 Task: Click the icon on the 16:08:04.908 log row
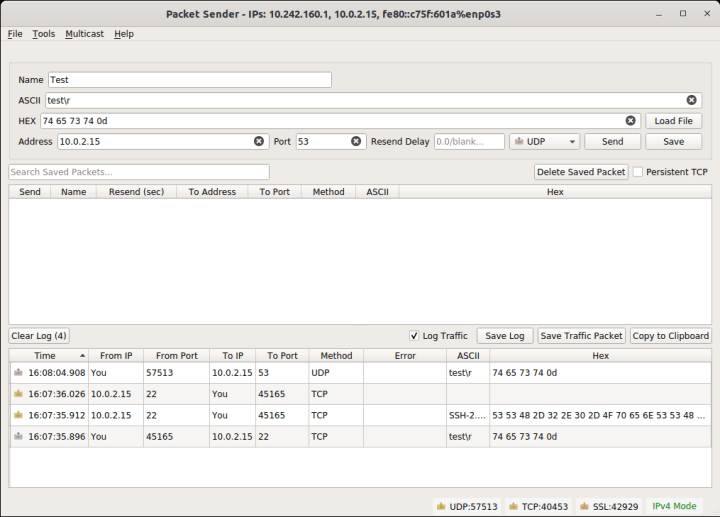click(x=18, y=372)
